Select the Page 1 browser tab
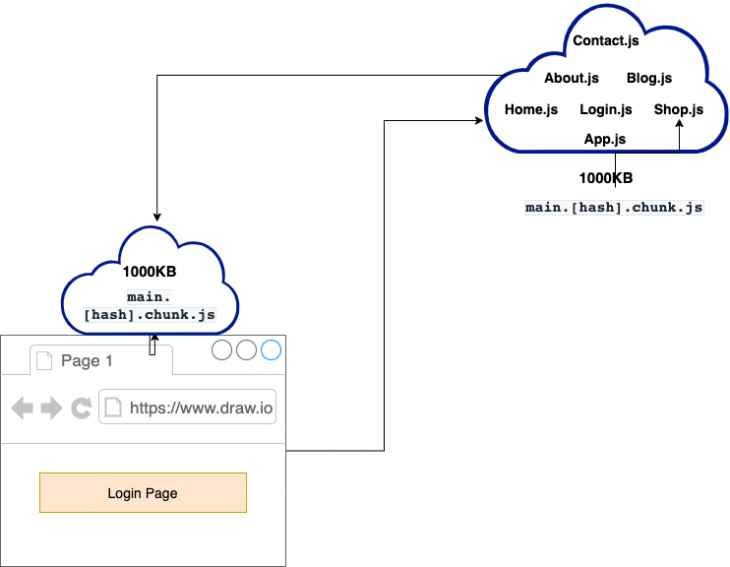Image resolution: width=730 pixels, height=567 pixels. pos(101,360)
